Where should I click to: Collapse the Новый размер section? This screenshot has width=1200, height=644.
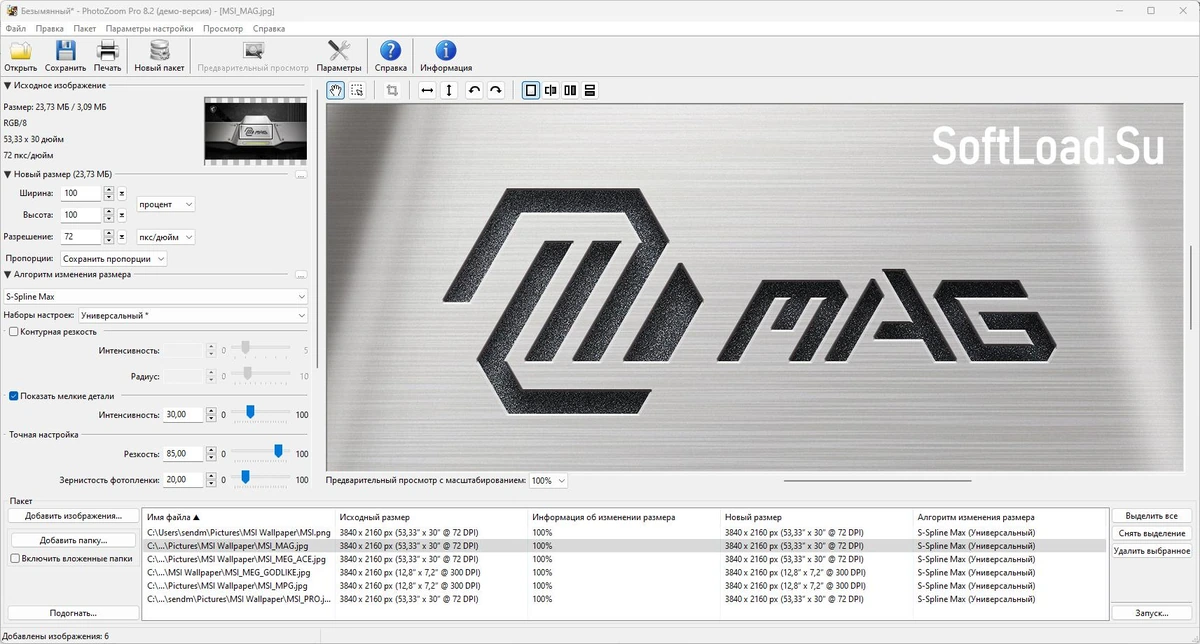click(8, 174)
